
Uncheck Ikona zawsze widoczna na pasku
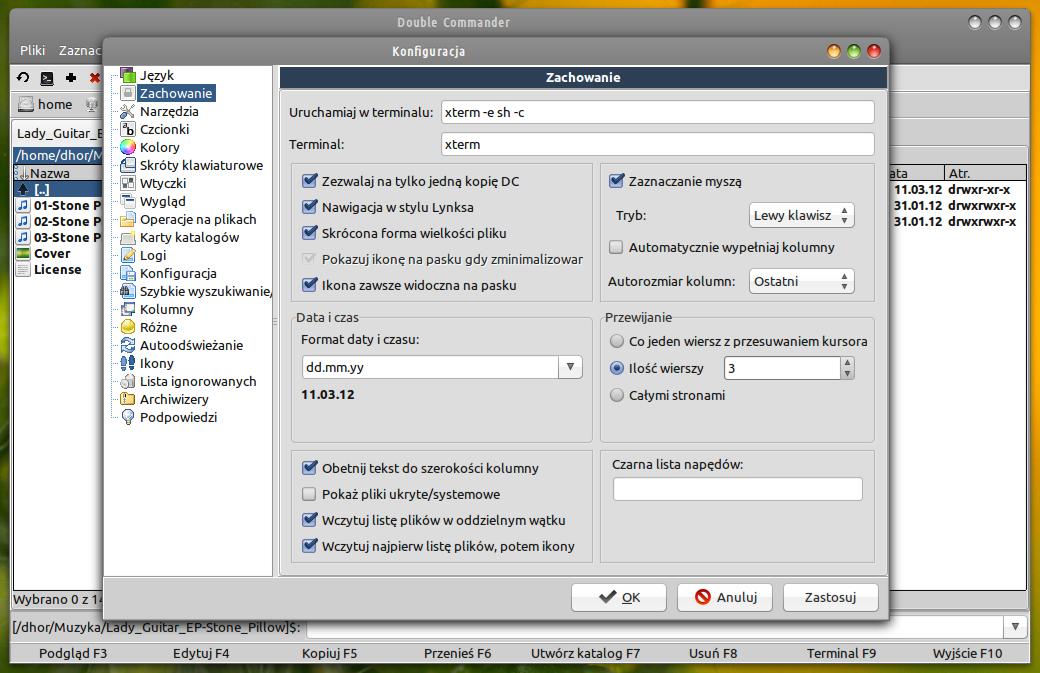(x=309, y=285)
